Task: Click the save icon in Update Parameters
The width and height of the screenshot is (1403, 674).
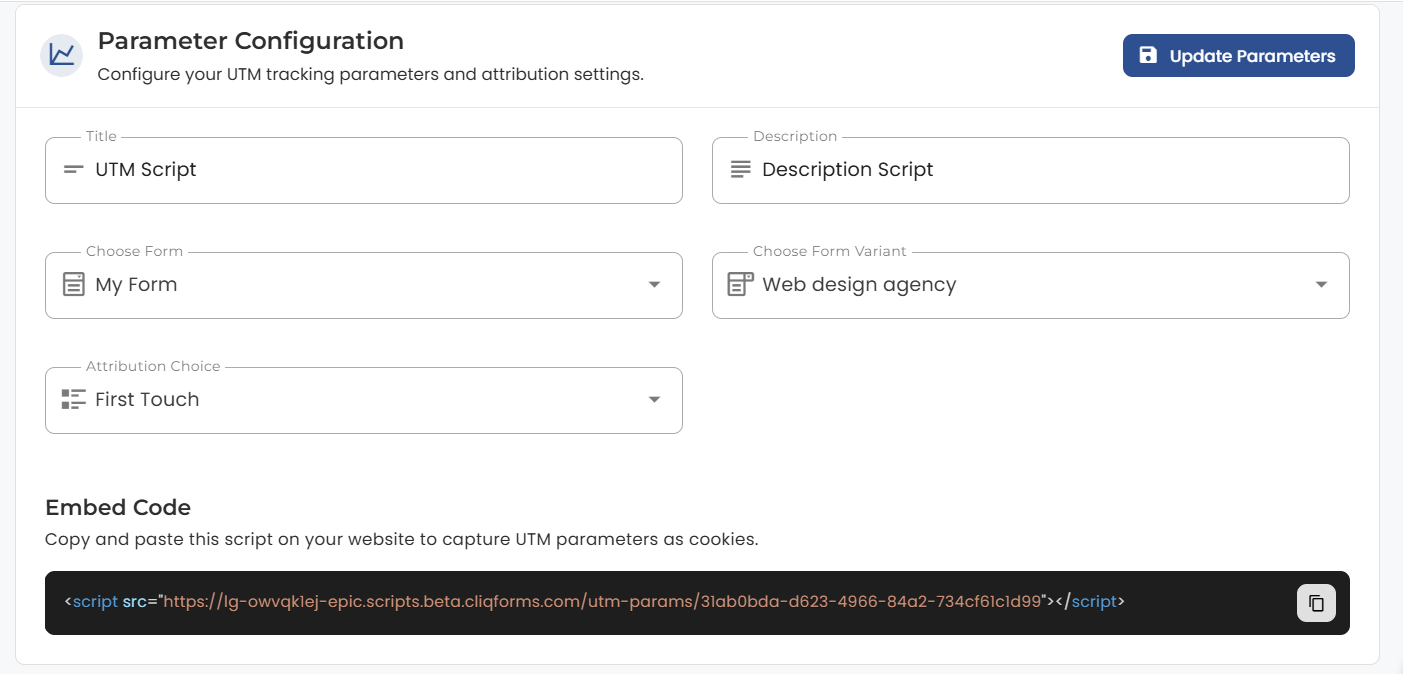Action: (1148, 56)
